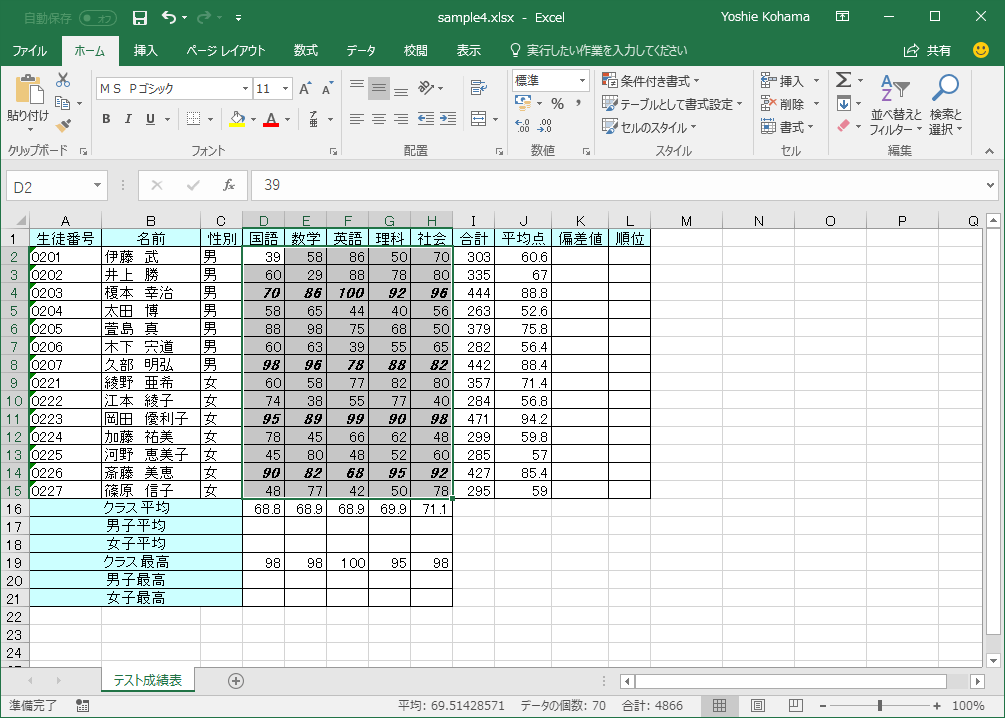Switch to the Formulas (数式) tab
Screen dimensions: 1005x718
pyautogui.click(x=306, y=51)
